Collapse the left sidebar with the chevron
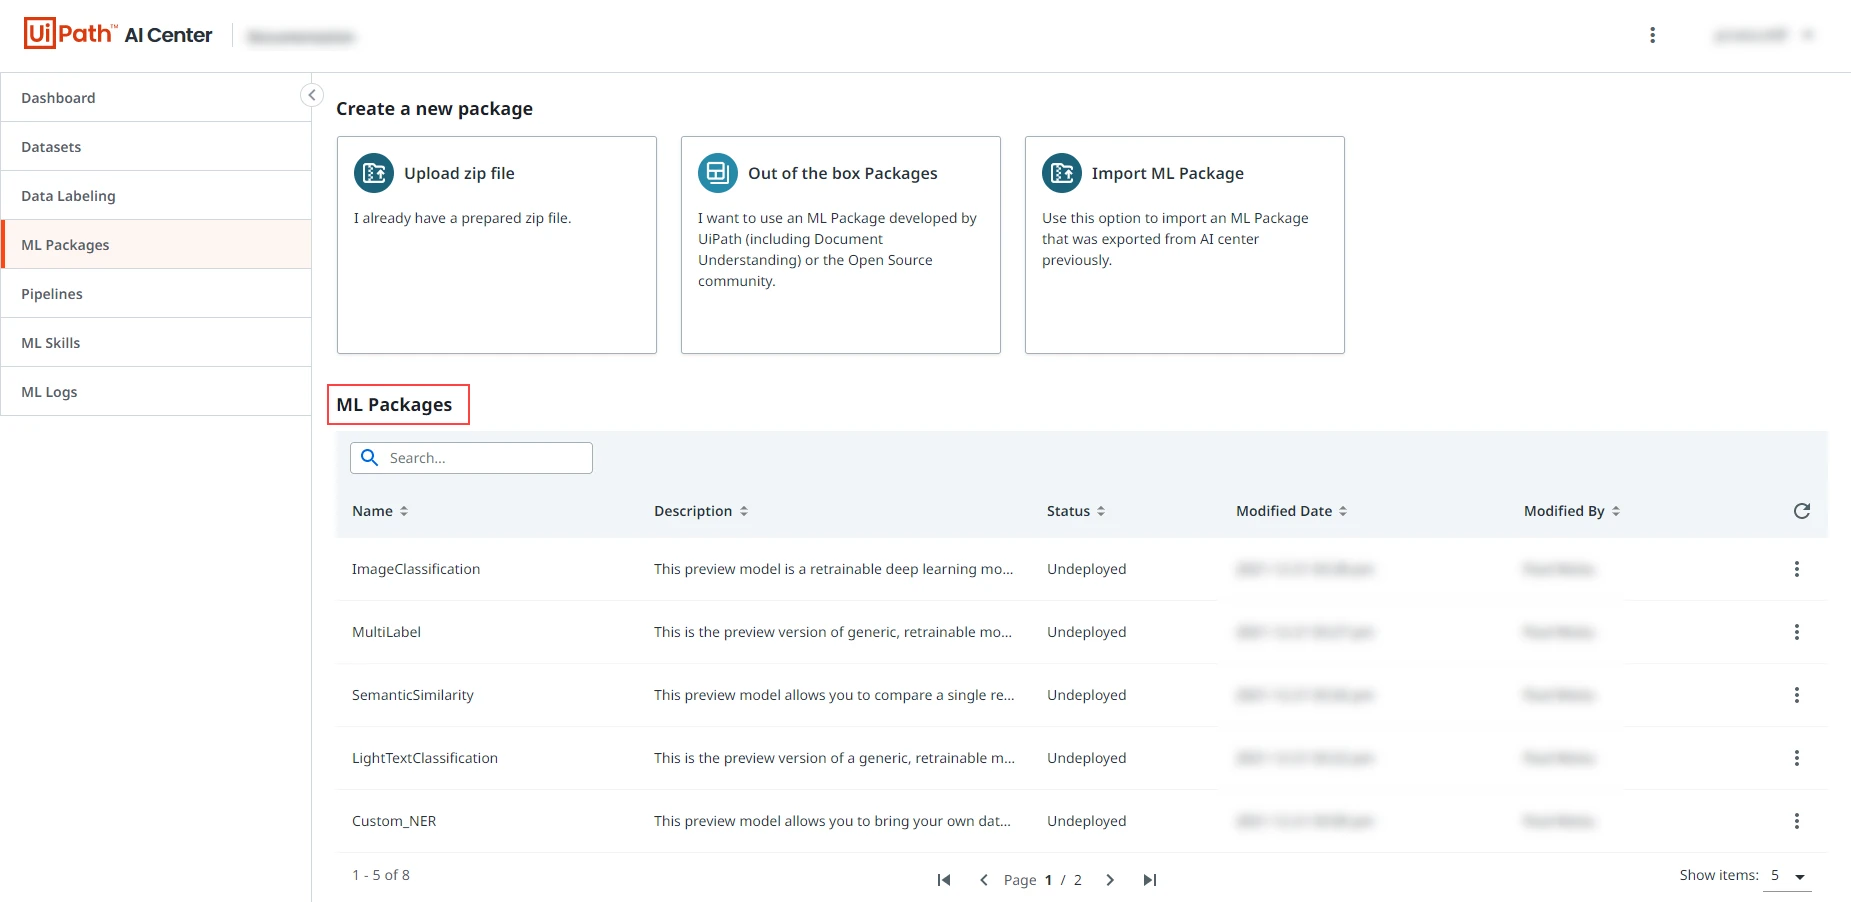 point(312,95)
